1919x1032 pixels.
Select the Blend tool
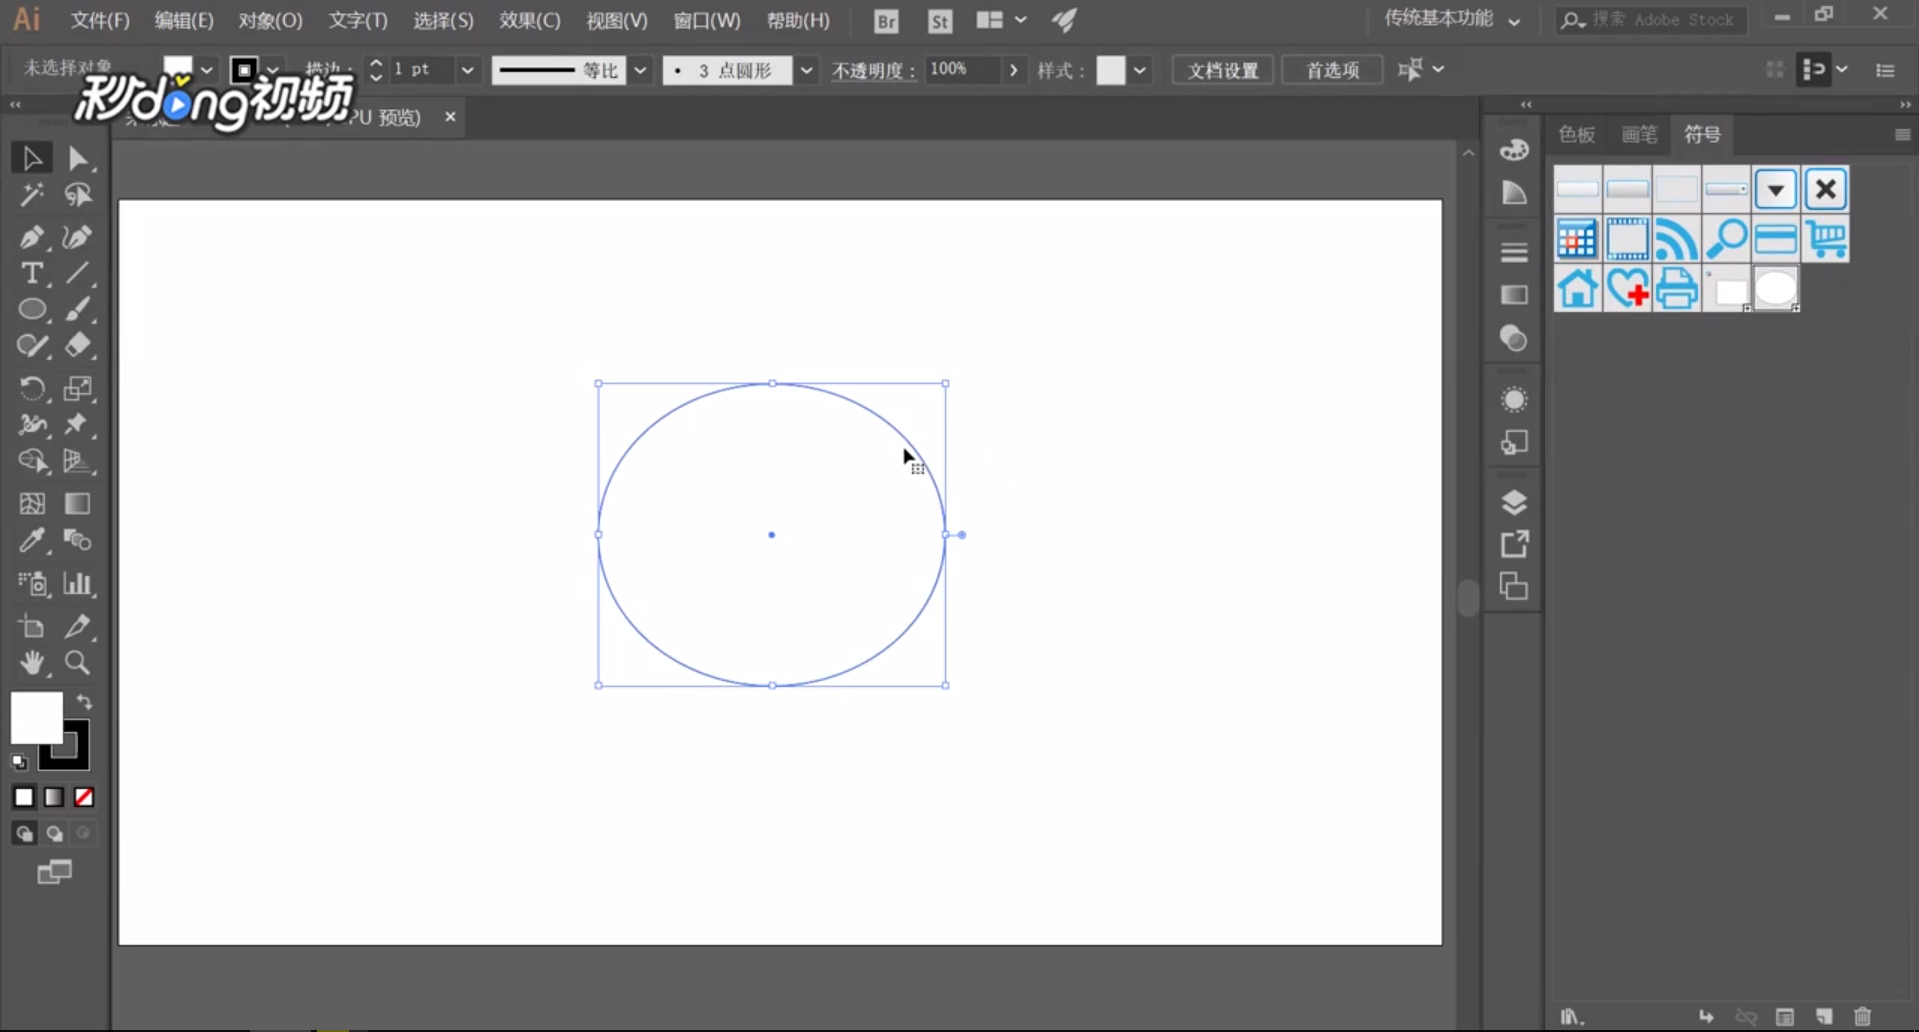(77, 541)
